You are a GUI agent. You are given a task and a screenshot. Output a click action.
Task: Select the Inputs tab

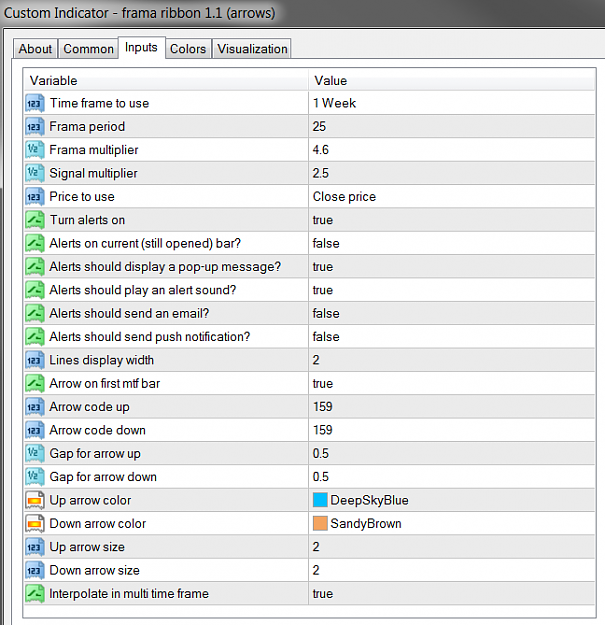click(141, 47)
